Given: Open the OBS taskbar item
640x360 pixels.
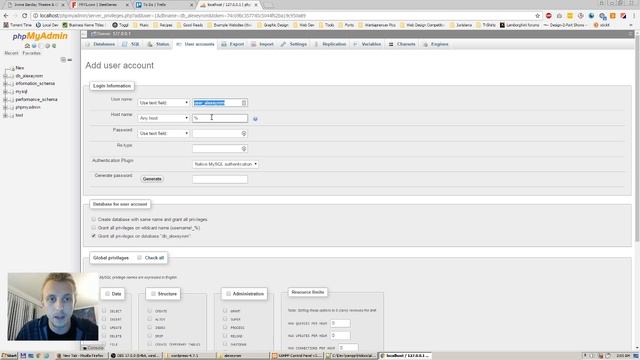Looking at the screenshot, I should click(x=136, y=356).
